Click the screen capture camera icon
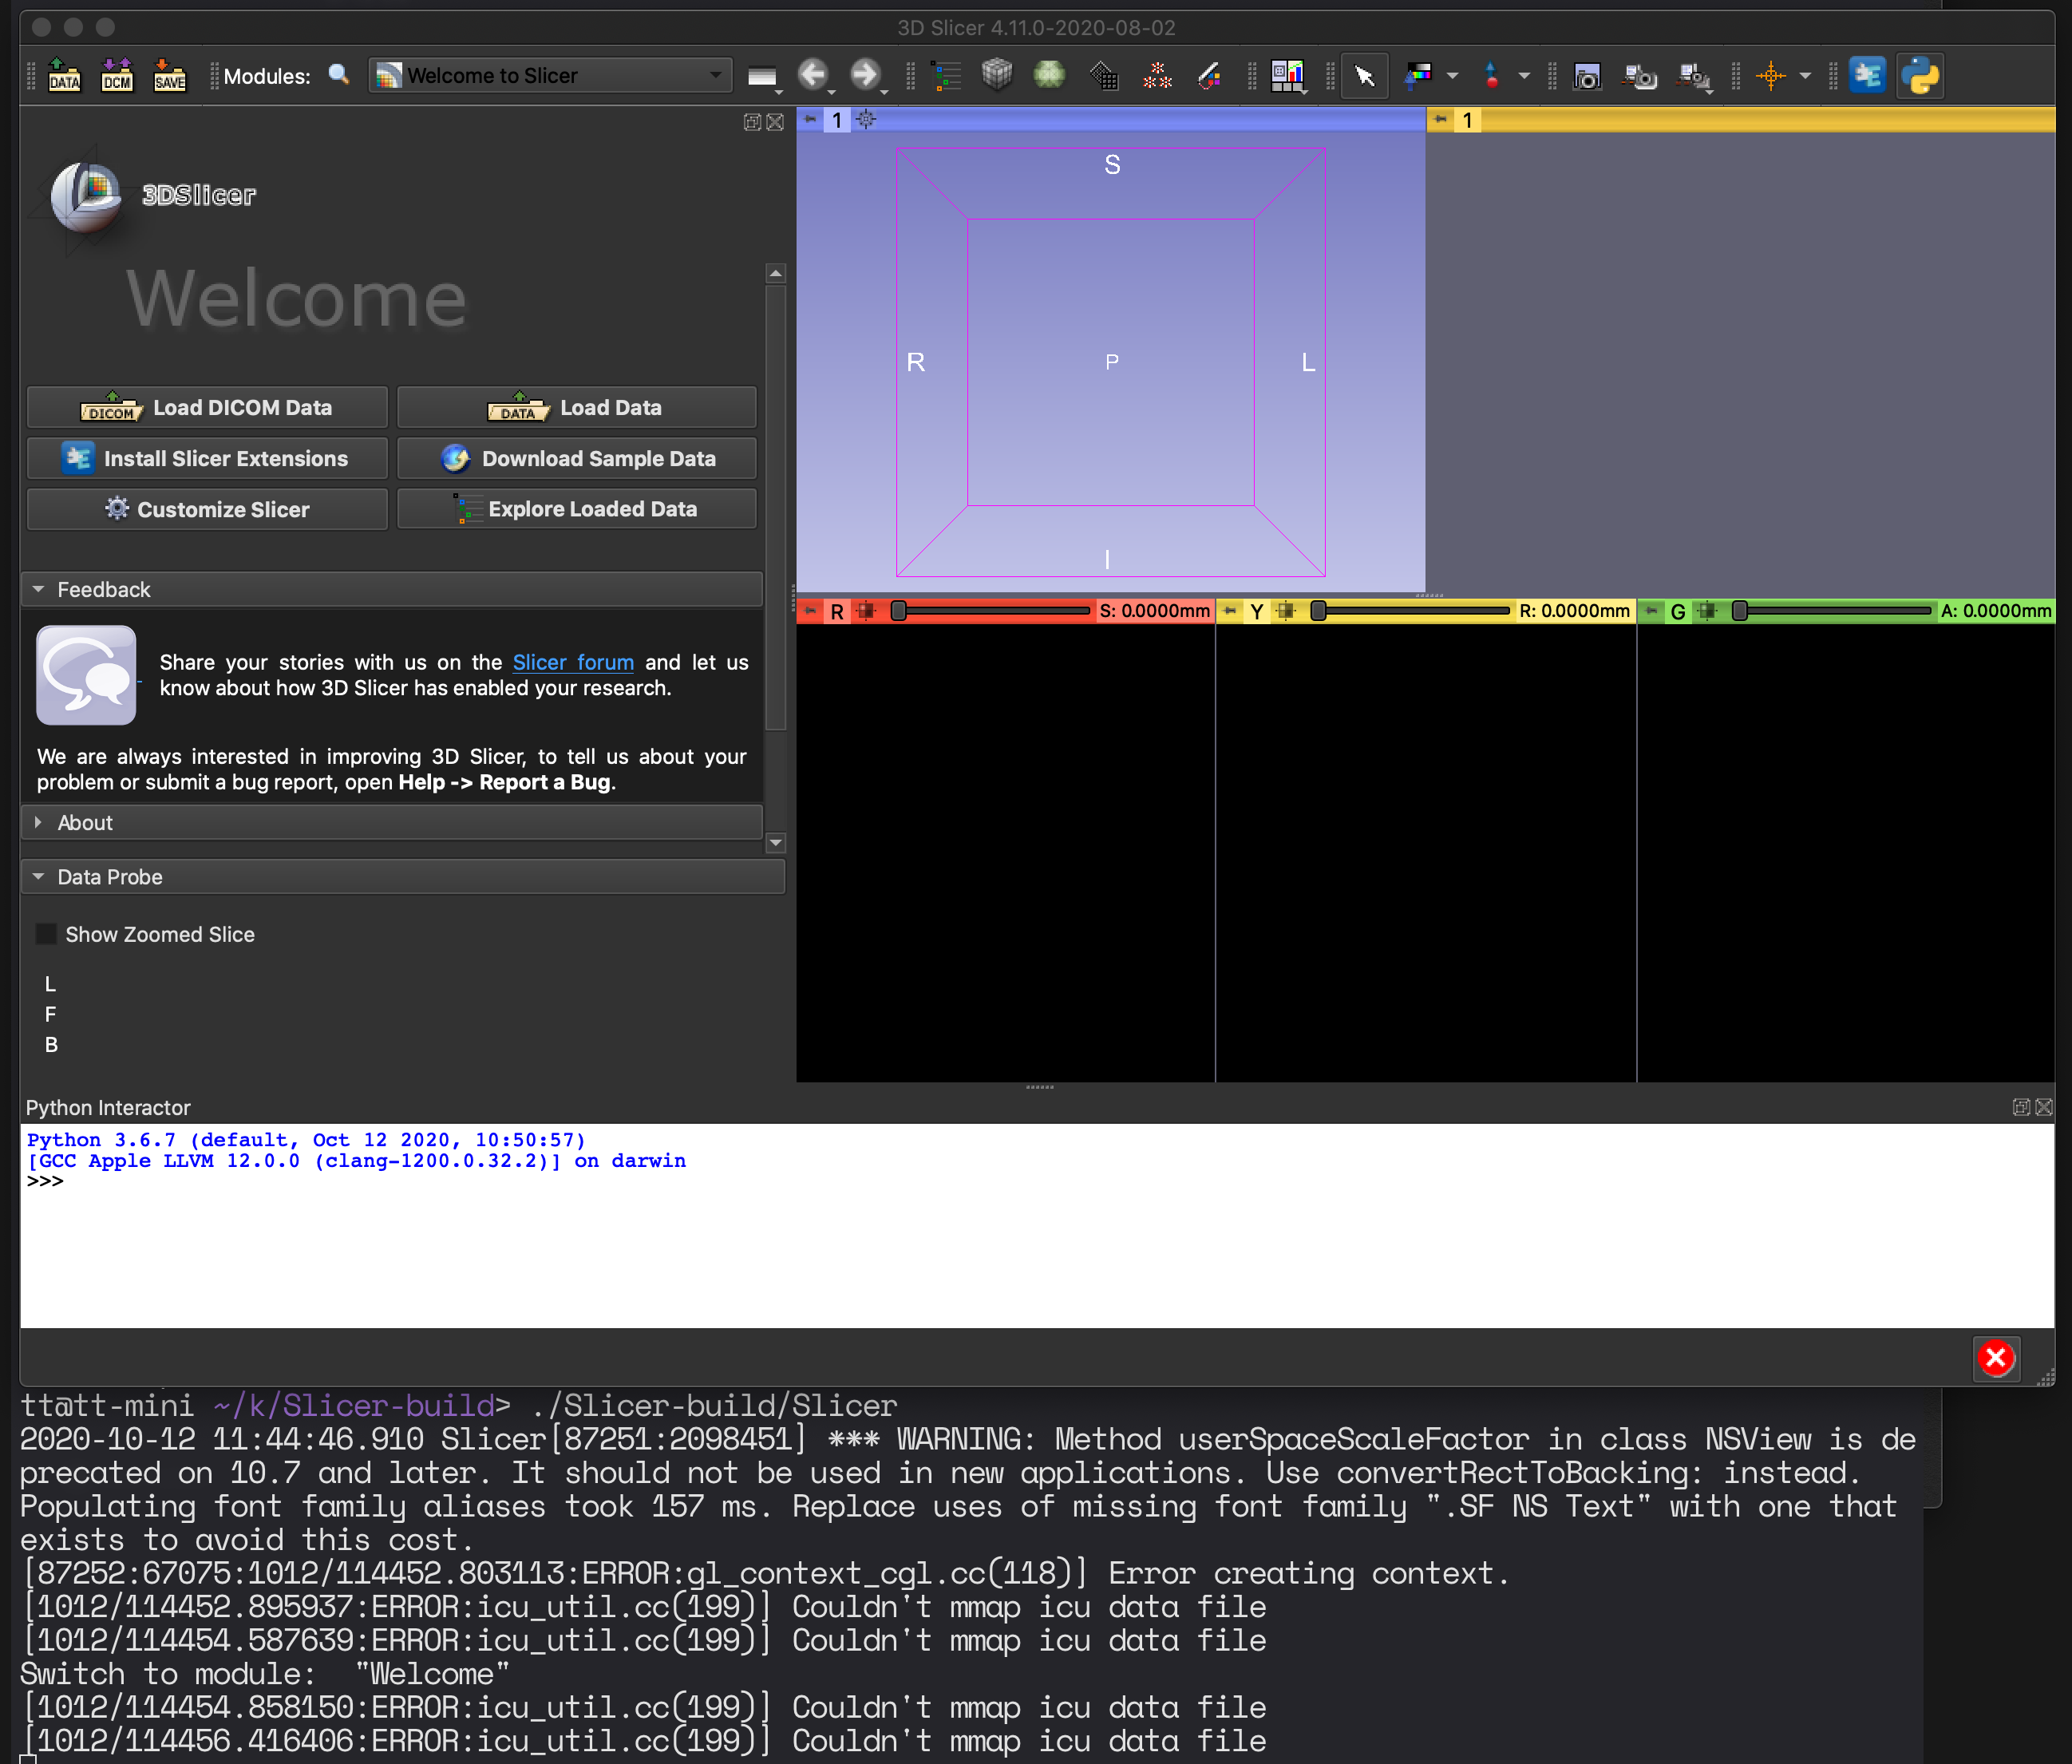Image resolution: width=2072 pixels, height=1764 pixels. point(1587,76)
